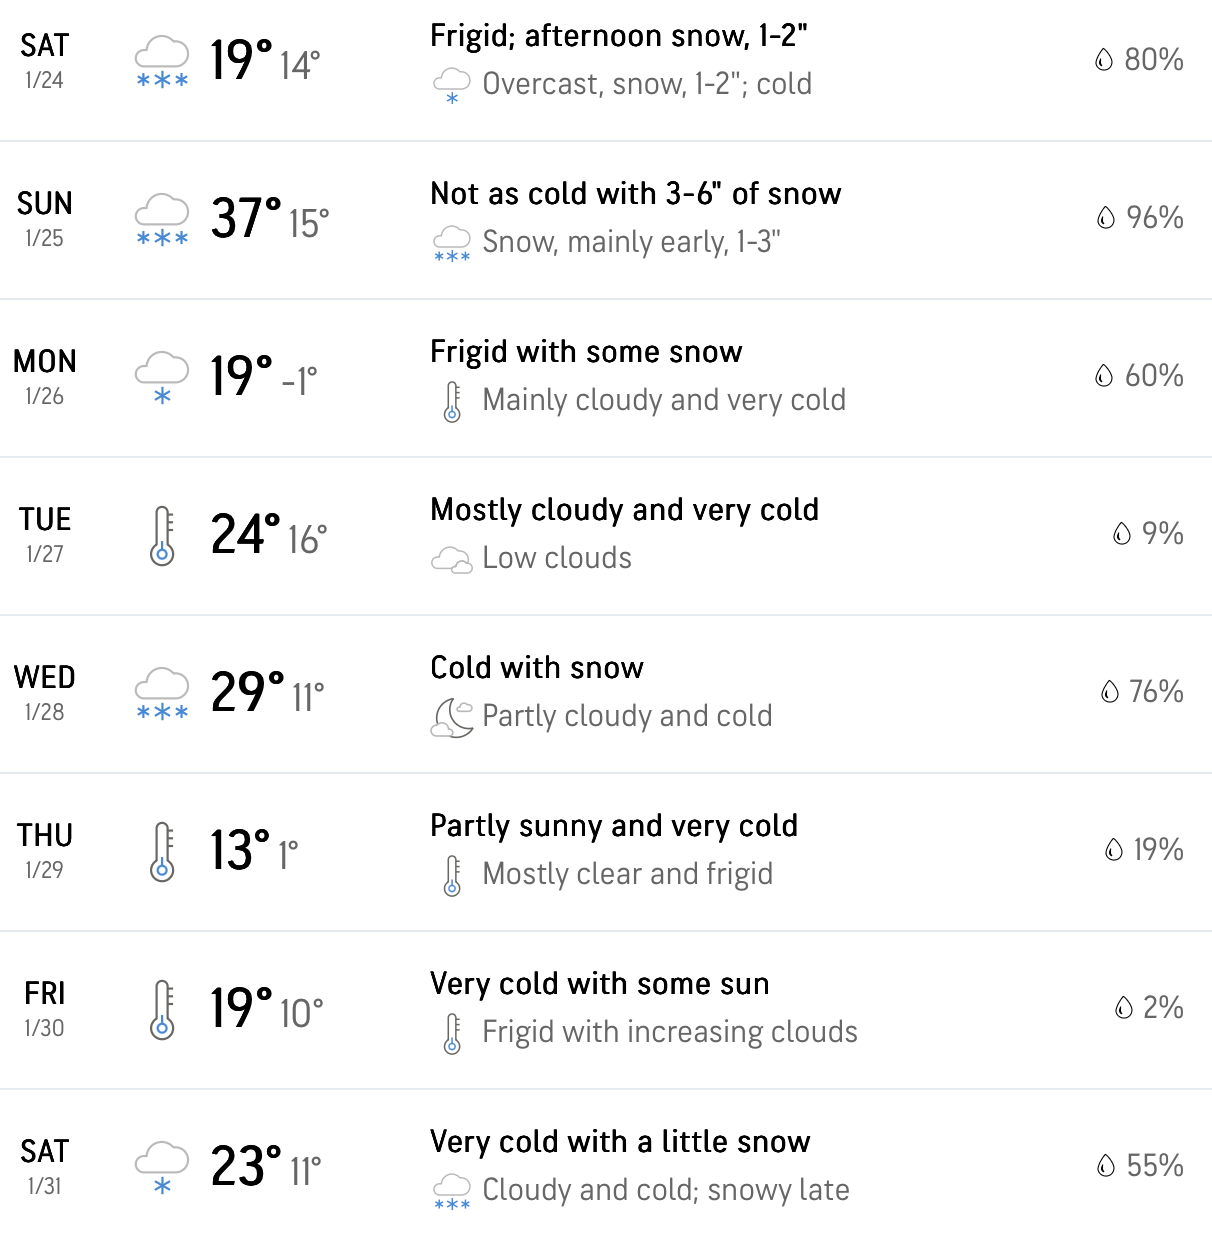Screen dimensions: 1212x1233
Task: Click the thermometer icon for THU 1/29
Action: (x=162, y=852)
